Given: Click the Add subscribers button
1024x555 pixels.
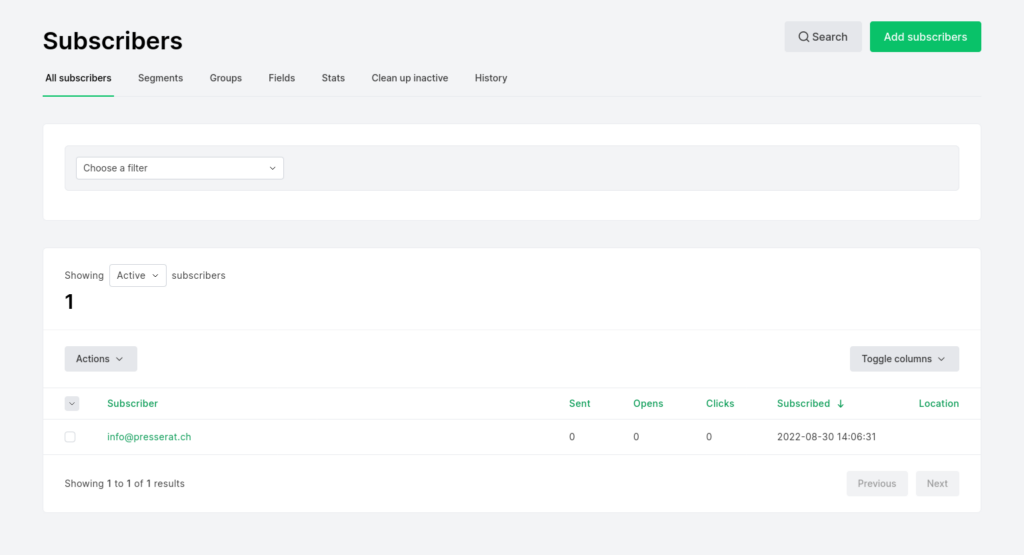Looking at the screenshot, I should pos(925,37).
